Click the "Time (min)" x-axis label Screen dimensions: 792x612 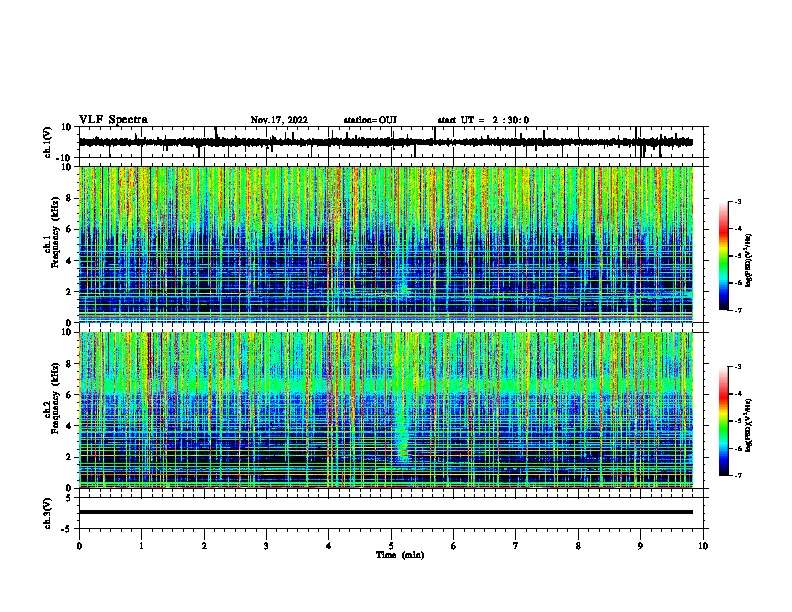coord(400,555)
